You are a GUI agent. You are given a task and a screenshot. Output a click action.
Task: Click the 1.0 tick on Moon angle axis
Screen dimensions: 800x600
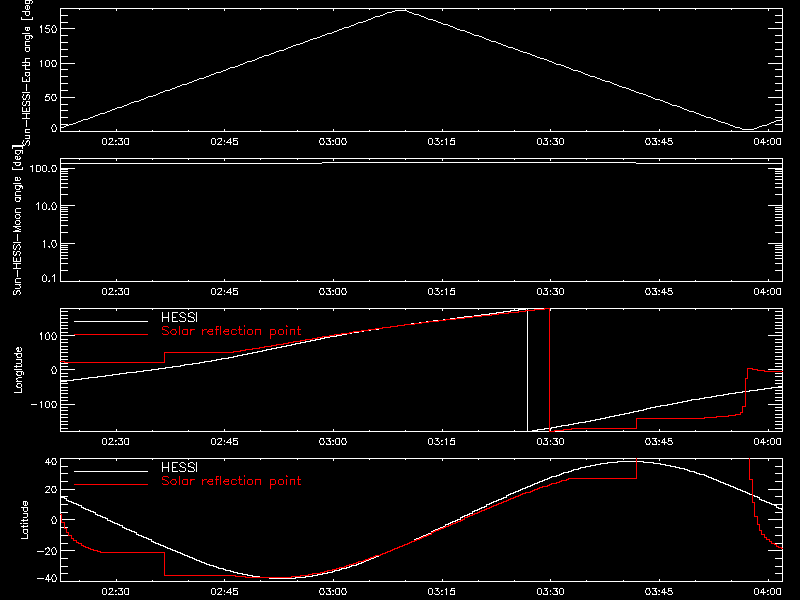49,244
